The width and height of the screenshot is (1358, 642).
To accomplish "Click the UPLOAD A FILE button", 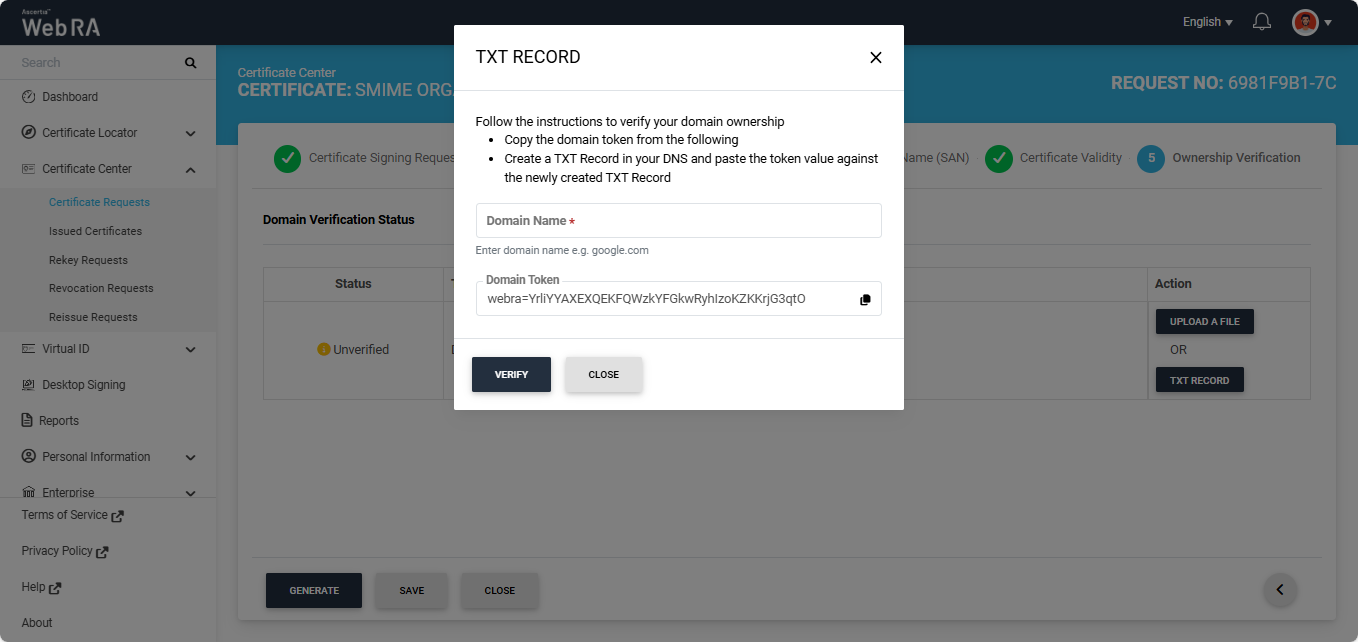I will tap(1205, 322).
